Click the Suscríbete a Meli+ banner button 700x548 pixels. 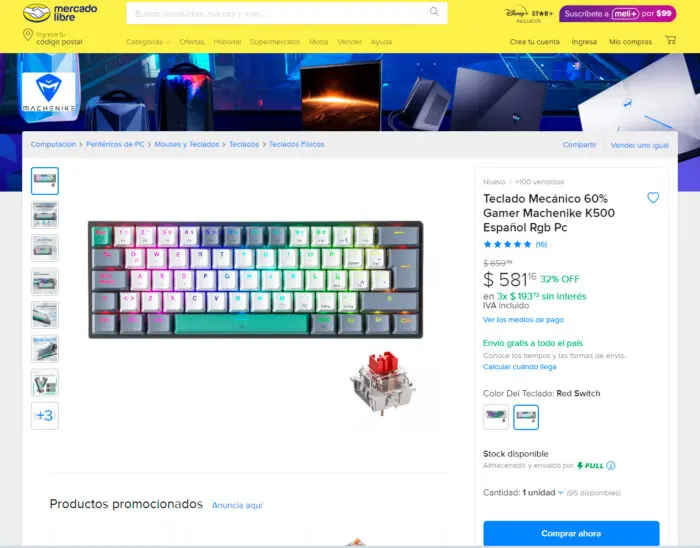pyautogui.click(x=617, y=14)
